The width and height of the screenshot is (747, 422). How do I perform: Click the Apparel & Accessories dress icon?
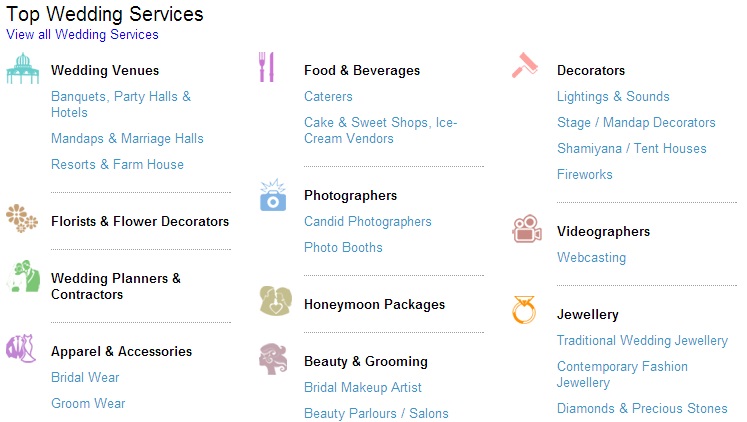click(x=21, y=348)
